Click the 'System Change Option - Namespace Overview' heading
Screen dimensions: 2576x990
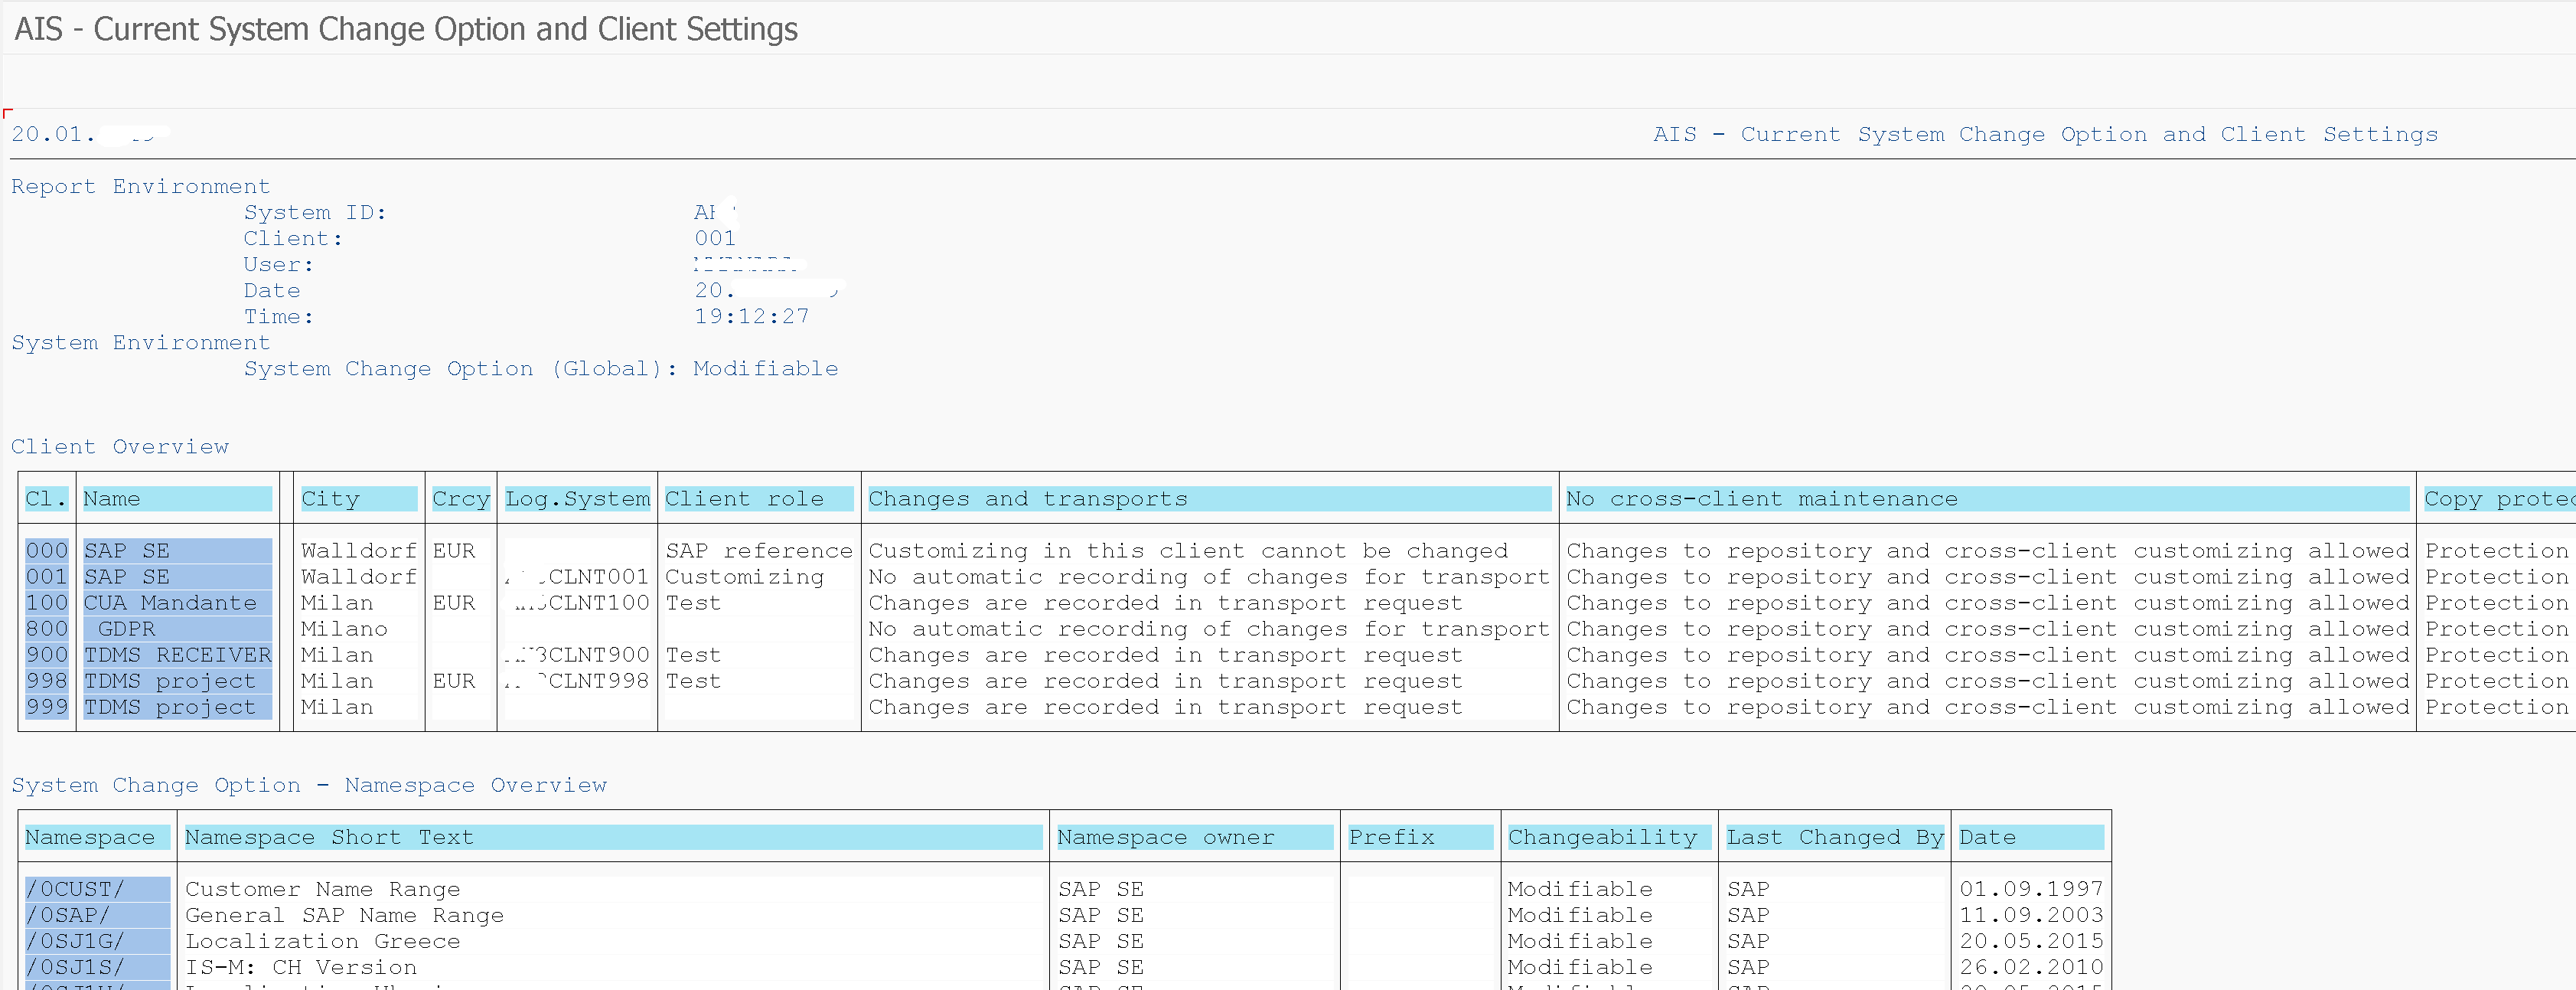pos(309,785)
